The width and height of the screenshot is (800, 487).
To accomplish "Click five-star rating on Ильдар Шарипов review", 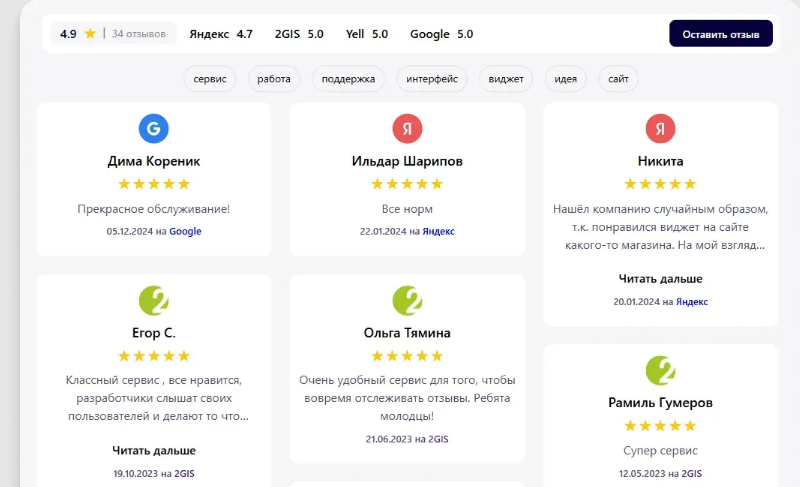I will pos(407,184).
